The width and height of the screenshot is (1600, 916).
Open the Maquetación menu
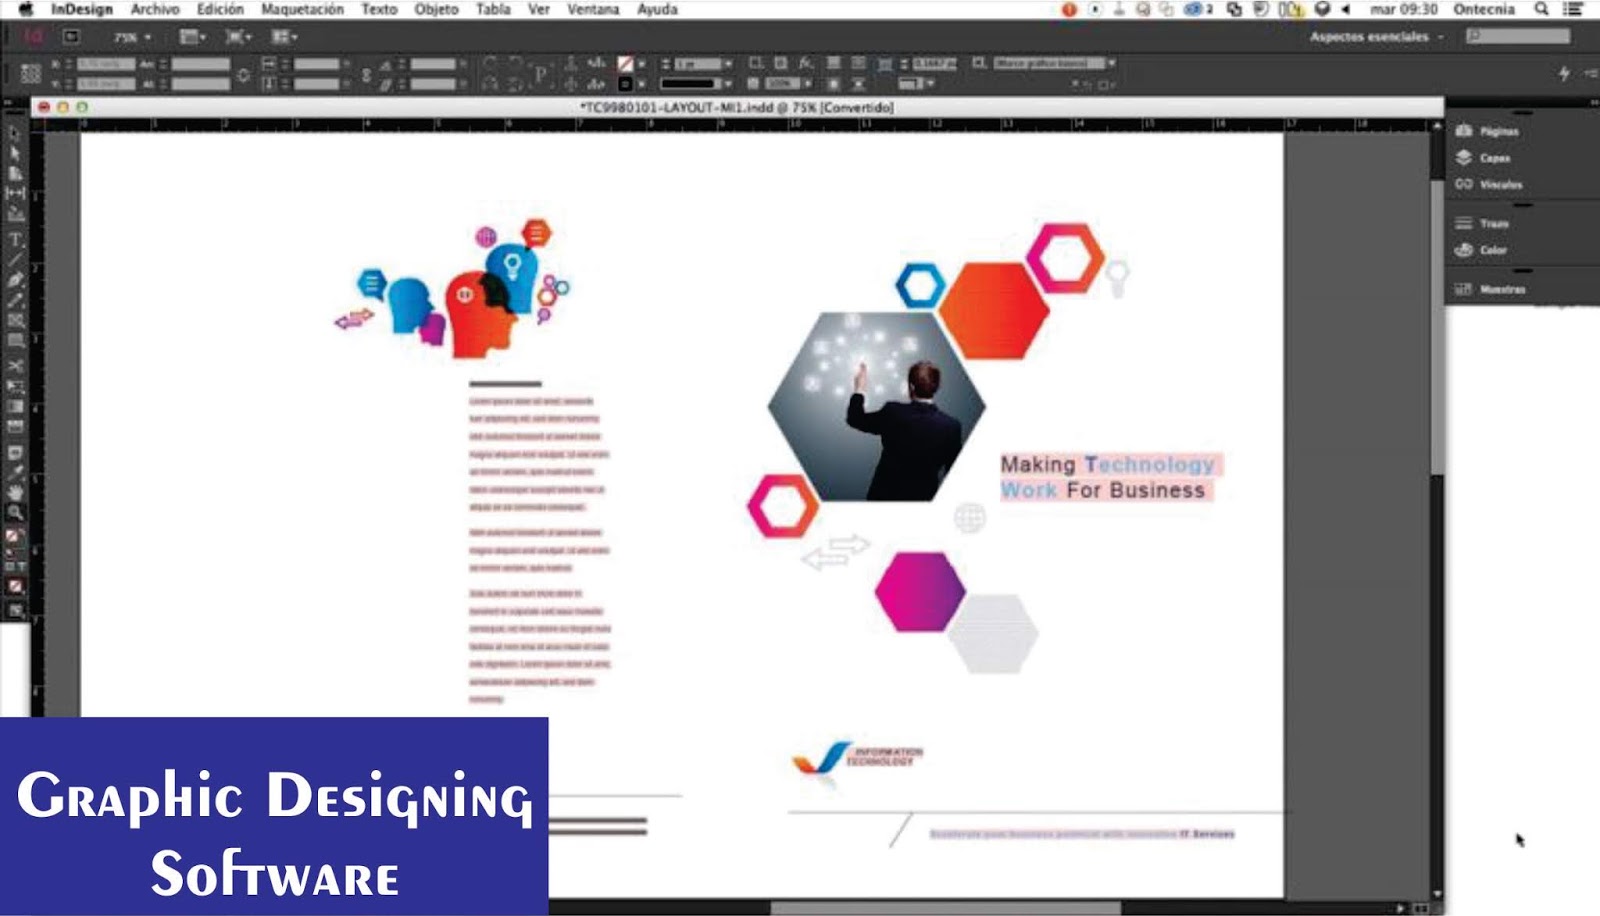pyautogui.click(x=303, y=9)
